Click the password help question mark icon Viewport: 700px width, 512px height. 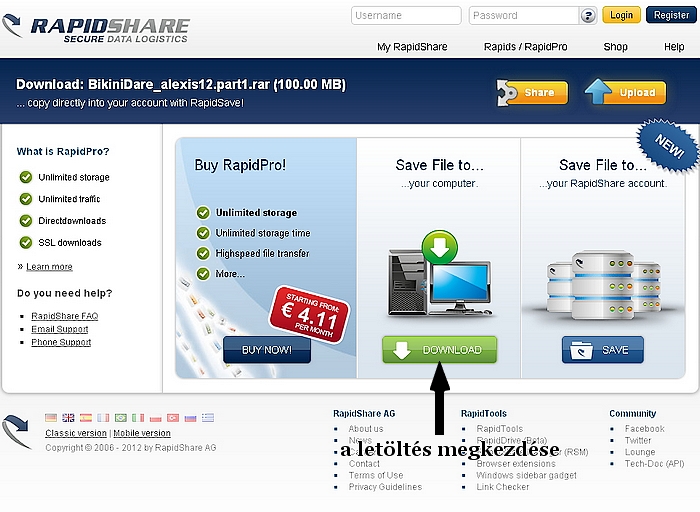pos(588,16)
